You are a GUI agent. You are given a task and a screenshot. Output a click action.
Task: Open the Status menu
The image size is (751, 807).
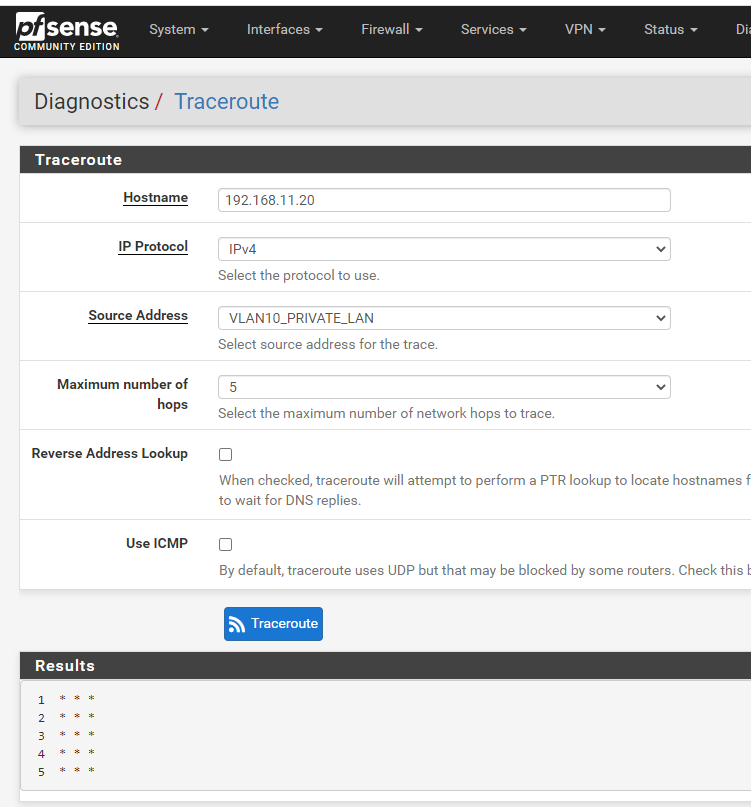671,29
